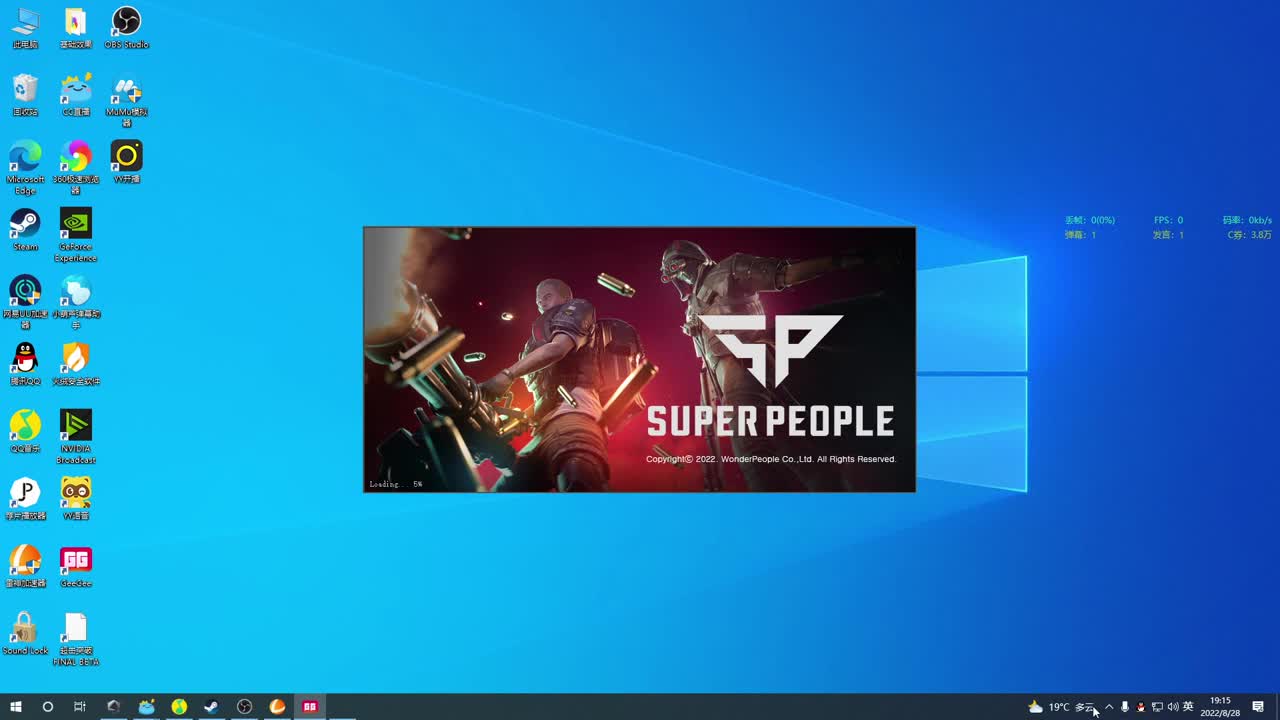Open Task View from the taskbar
The image size is (1280, 720).
click(80, 707)
